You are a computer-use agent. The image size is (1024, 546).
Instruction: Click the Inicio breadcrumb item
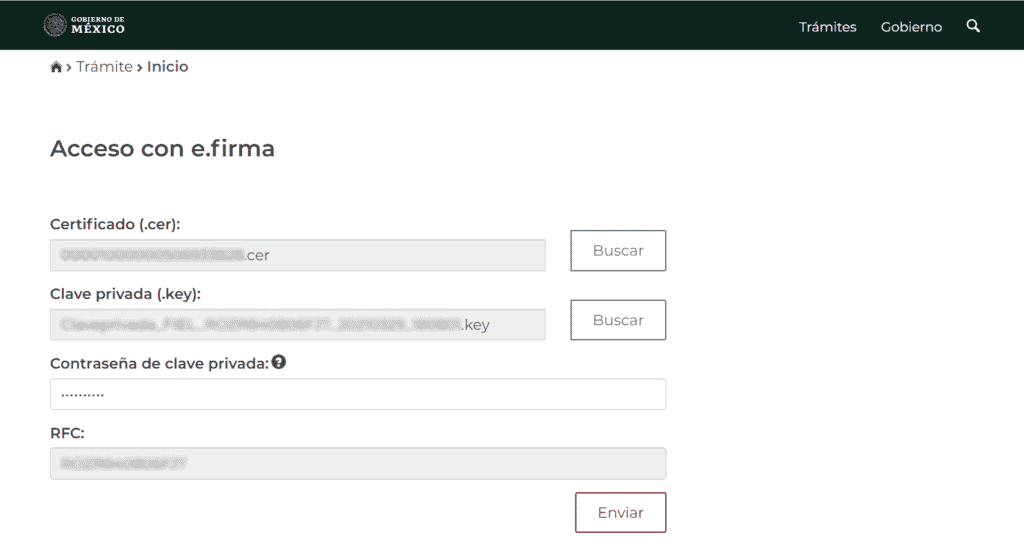coord(167,67)
